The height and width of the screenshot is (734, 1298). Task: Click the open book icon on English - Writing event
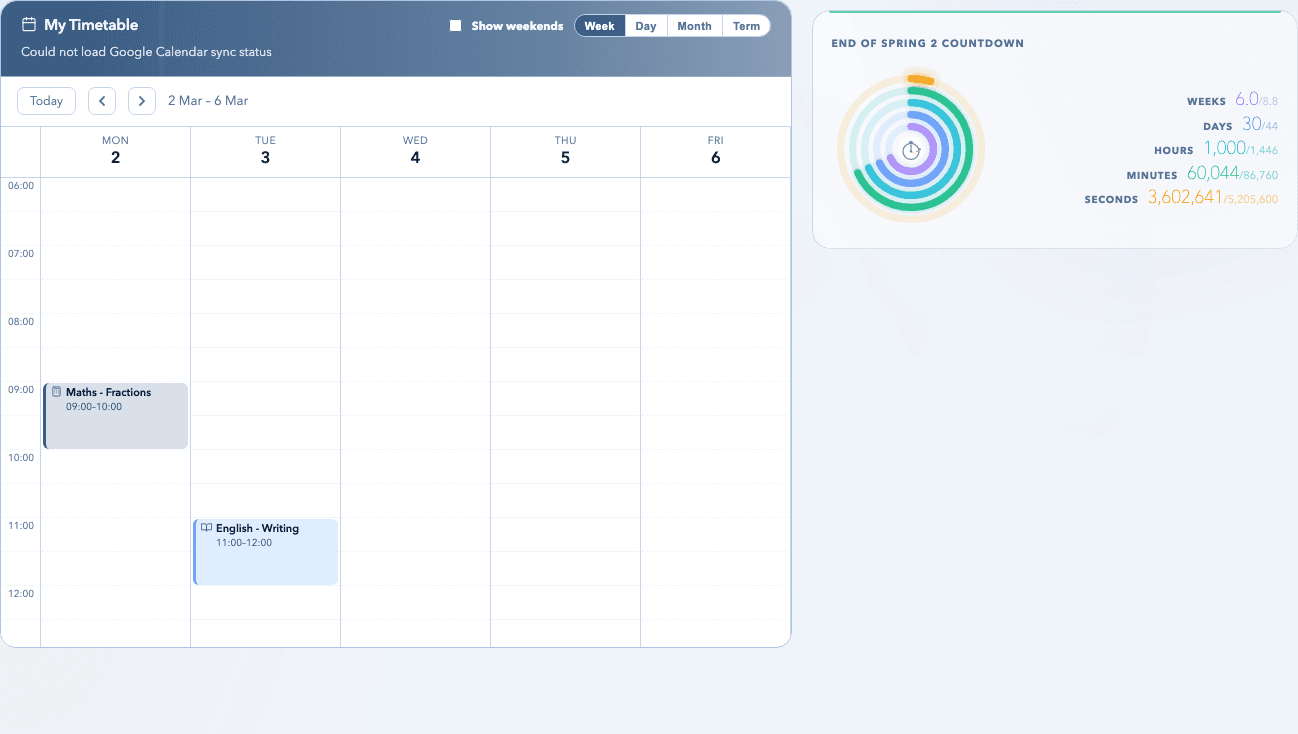[x=206, y=528]
